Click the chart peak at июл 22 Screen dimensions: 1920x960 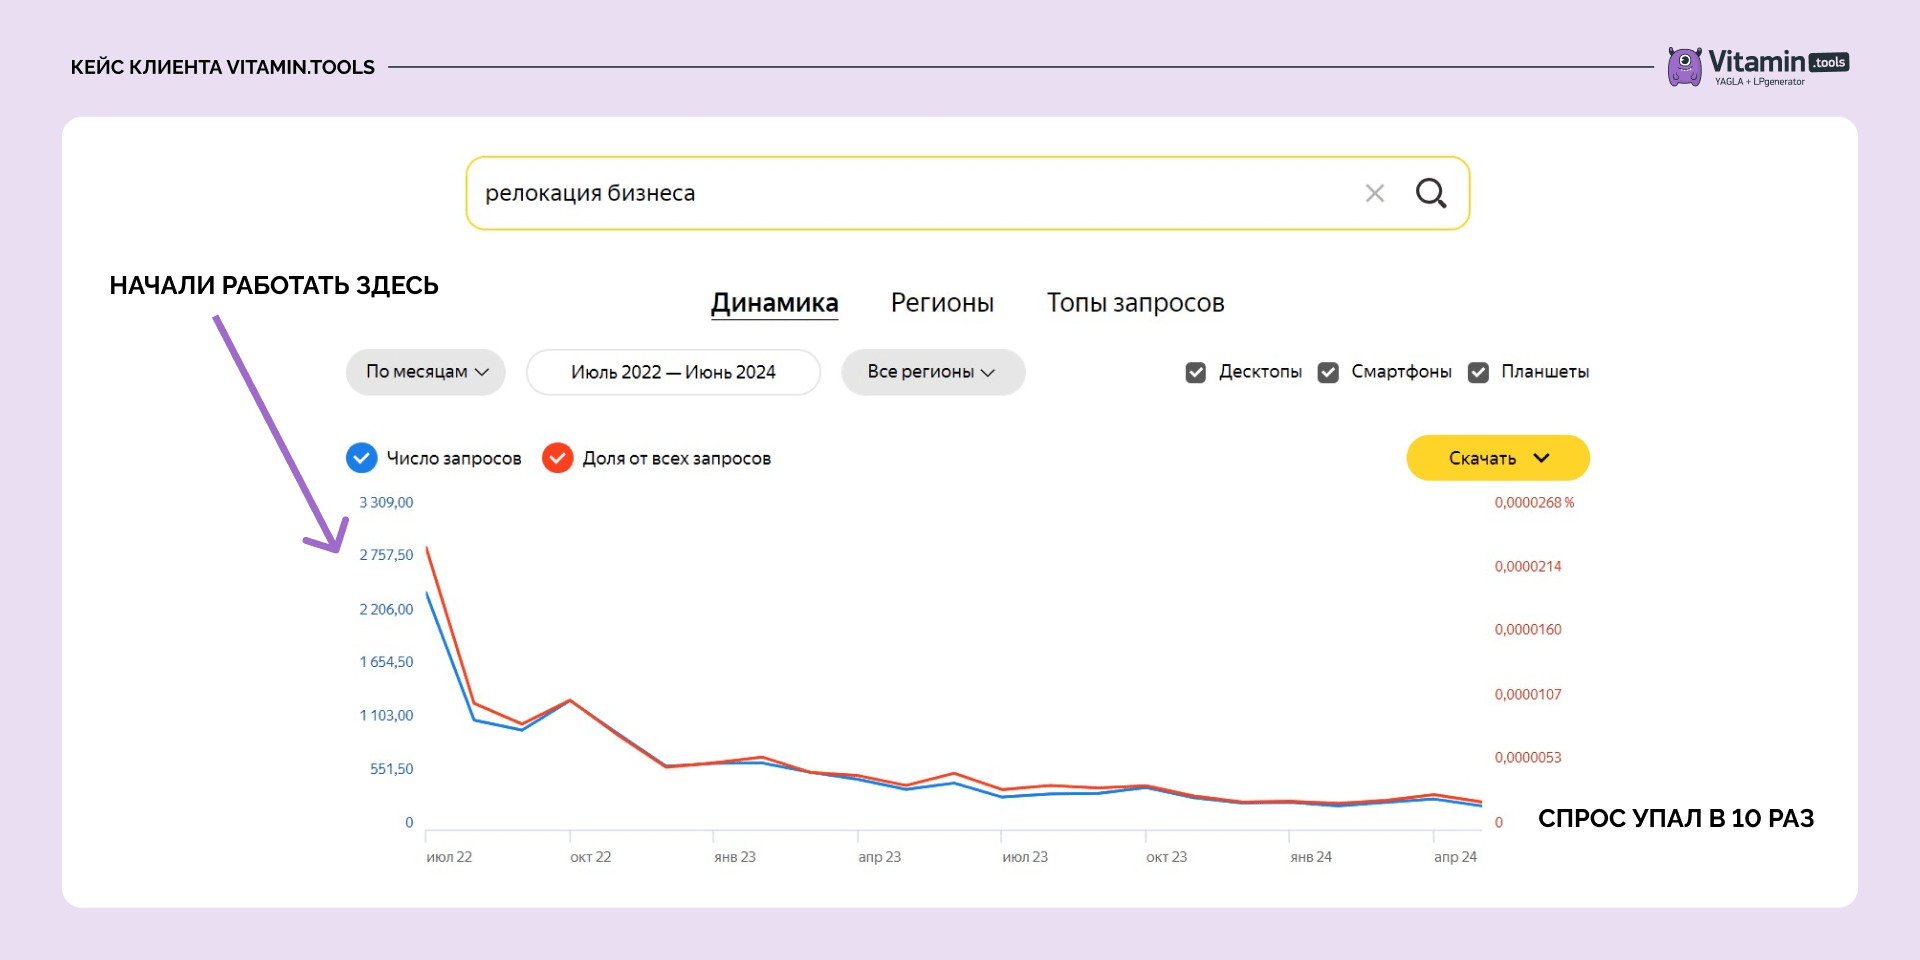(x=428, y=549)
